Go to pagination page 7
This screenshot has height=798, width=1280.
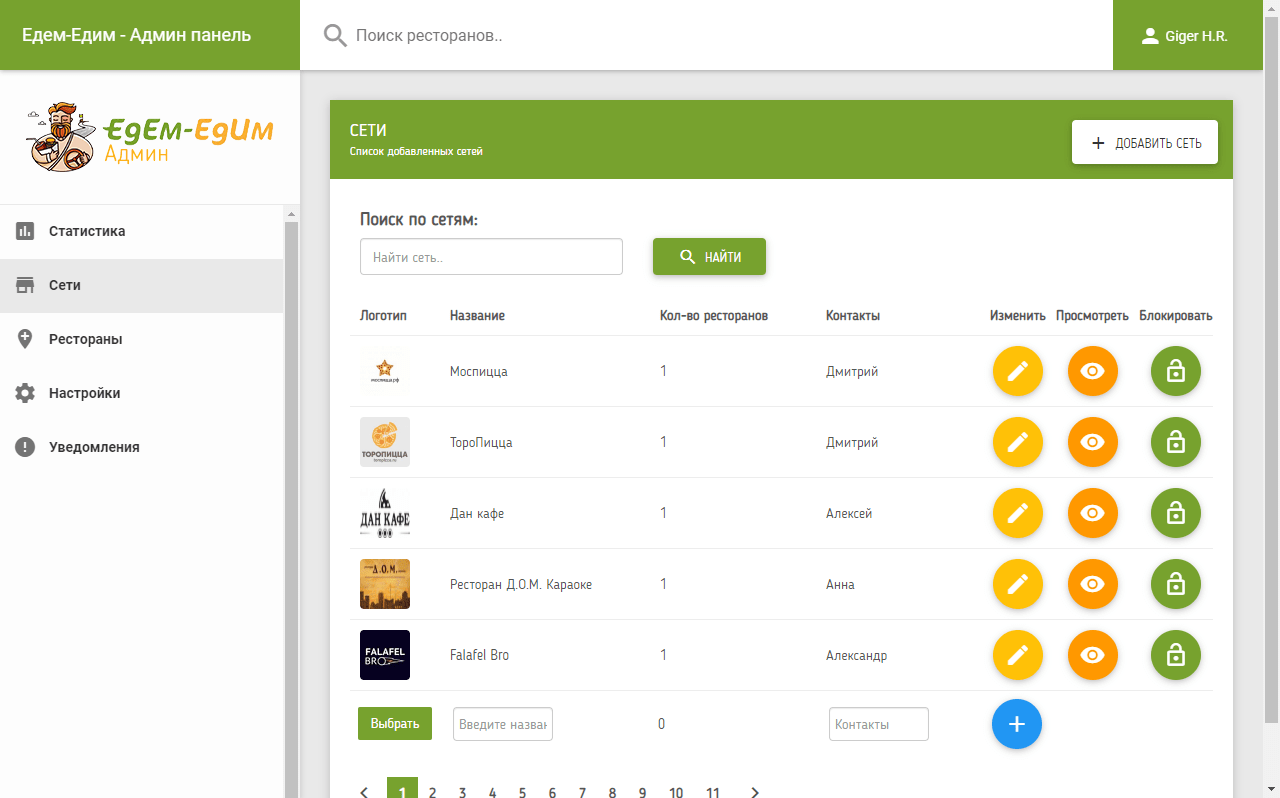[x=582, y=792]
